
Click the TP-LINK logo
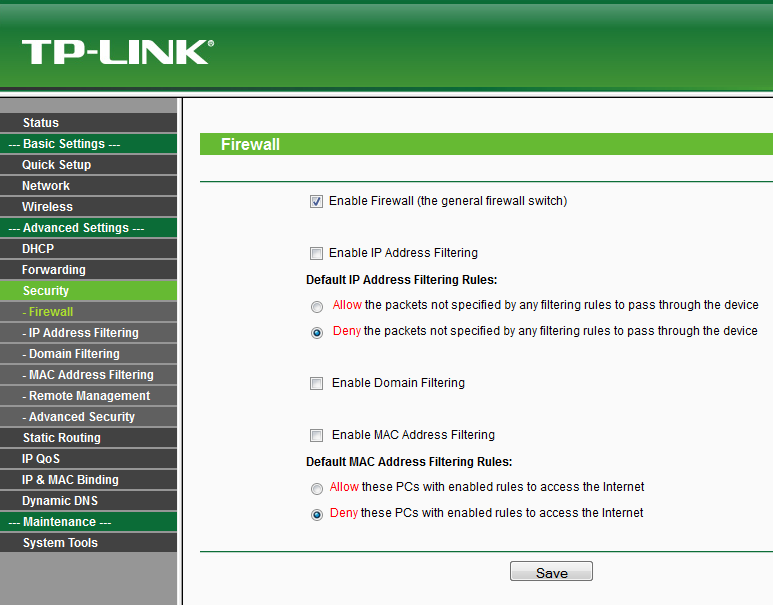(117, 52)
